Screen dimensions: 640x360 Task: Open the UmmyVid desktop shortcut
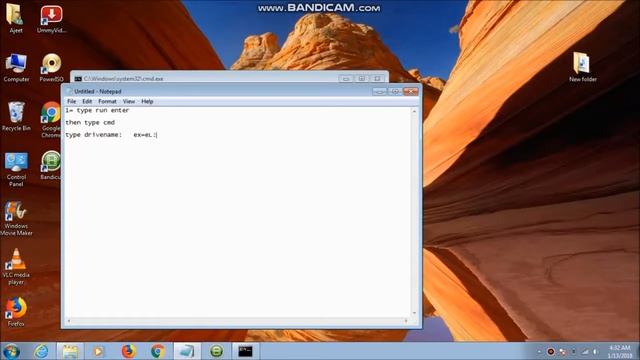[x=51, y=18]
